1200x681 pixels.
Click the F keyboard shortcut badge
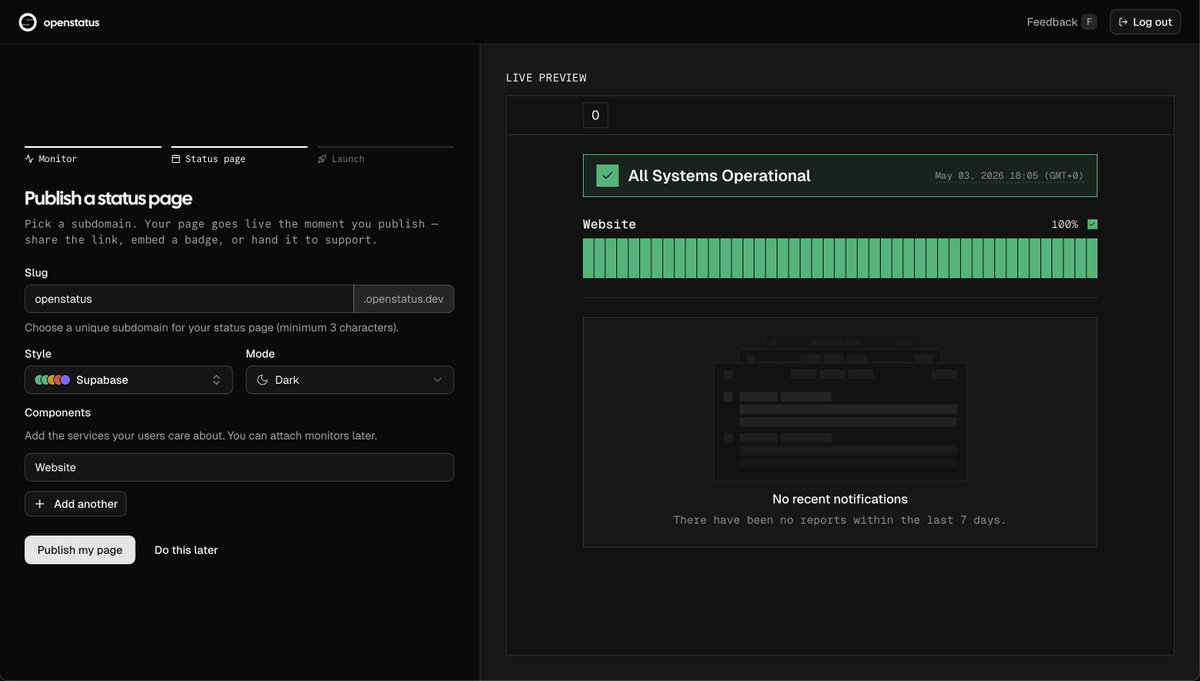click(1089, 22)
